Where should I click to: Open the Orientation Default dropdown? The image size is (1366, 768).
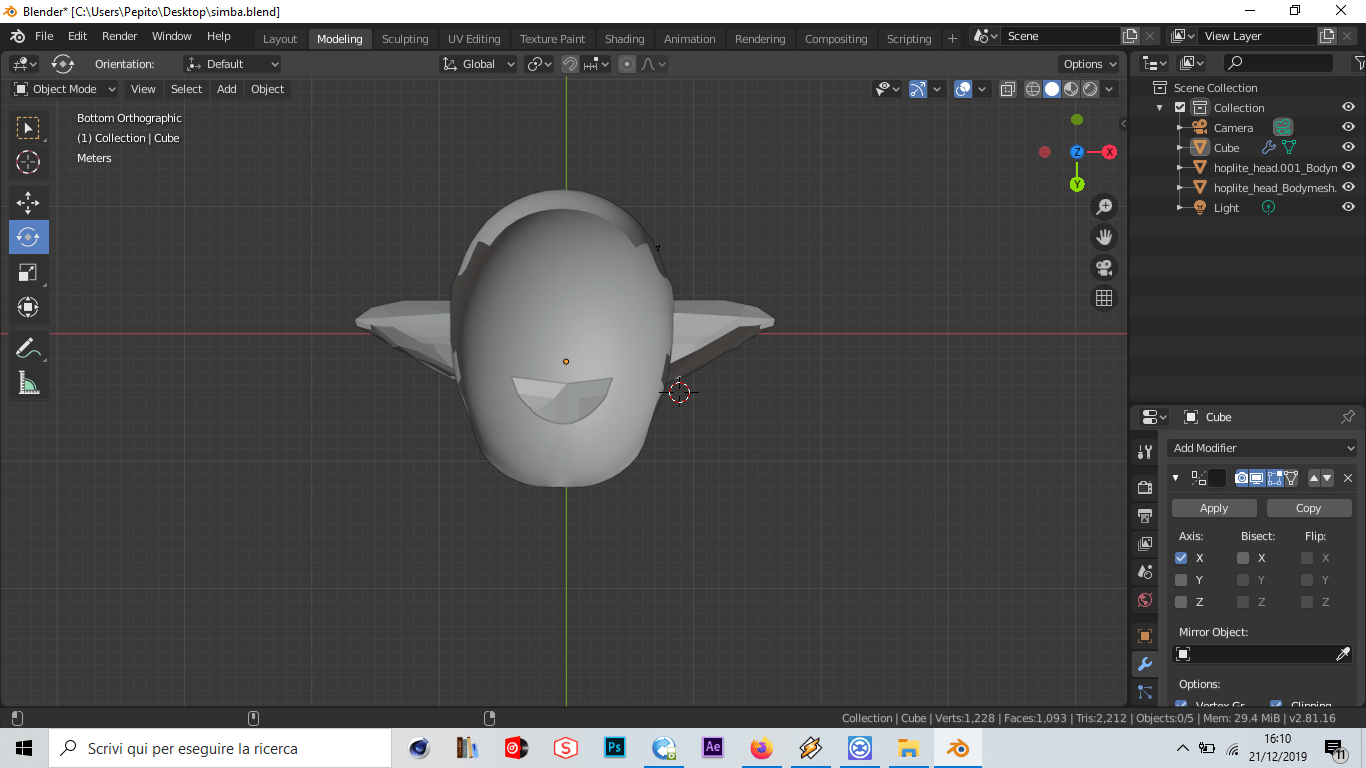click(232, 64)
